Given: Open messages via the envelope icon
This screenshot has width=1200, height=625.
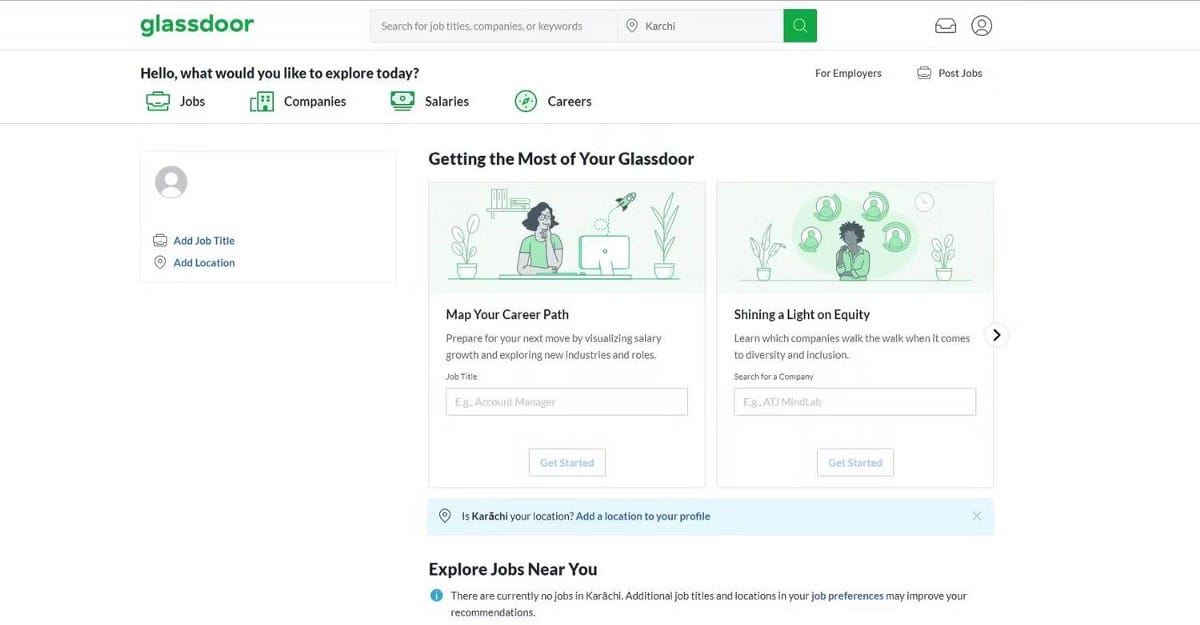Looking at the screenshot, I should (x=945, y=25).
